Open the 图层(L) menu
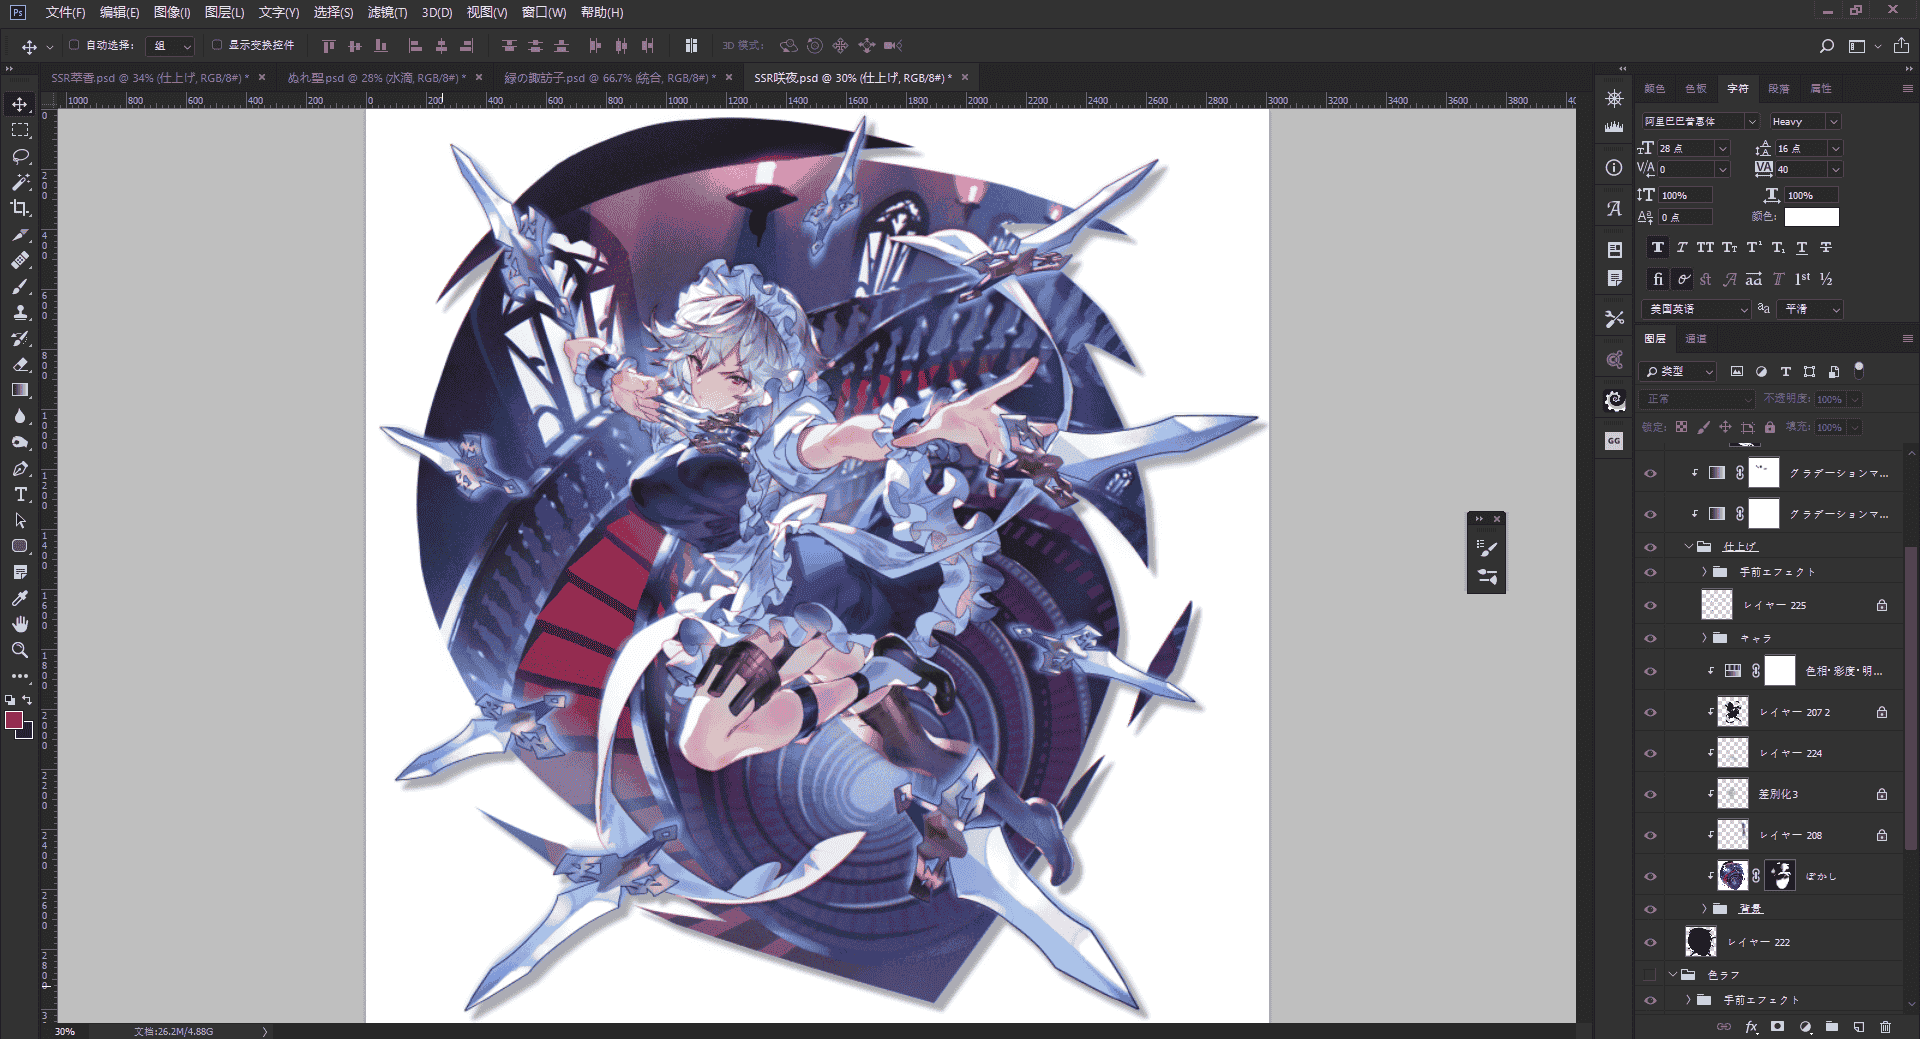Viewport: 1920px width, 1039px height. [x=224, y=13]
